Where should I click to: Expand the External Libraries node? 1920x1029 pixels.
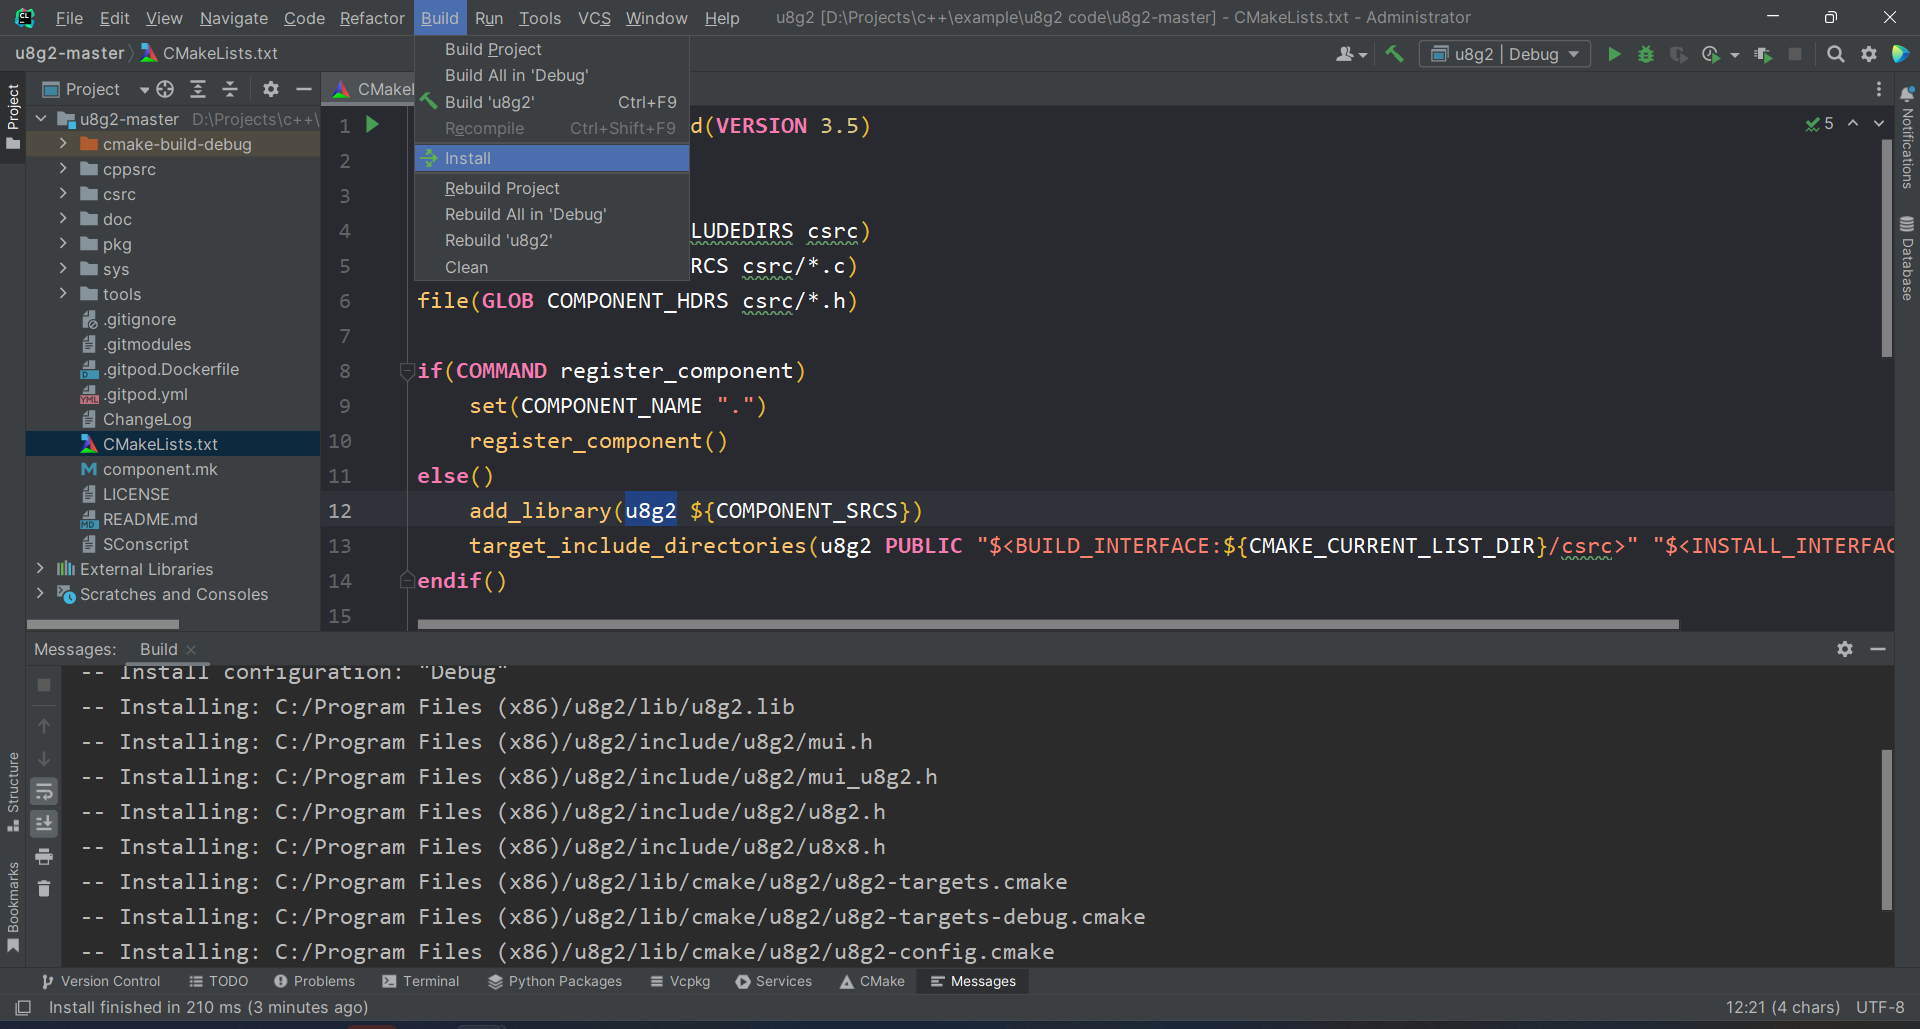tap(40, 568)
